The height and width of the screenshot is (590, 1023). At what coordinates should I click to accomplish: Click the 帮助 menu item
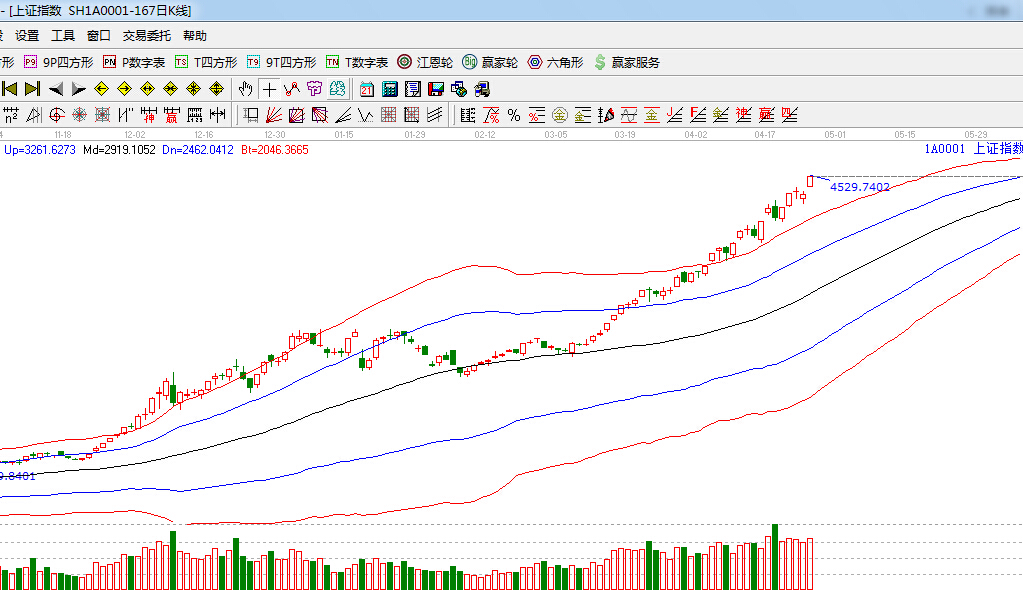tap(195, 35)
